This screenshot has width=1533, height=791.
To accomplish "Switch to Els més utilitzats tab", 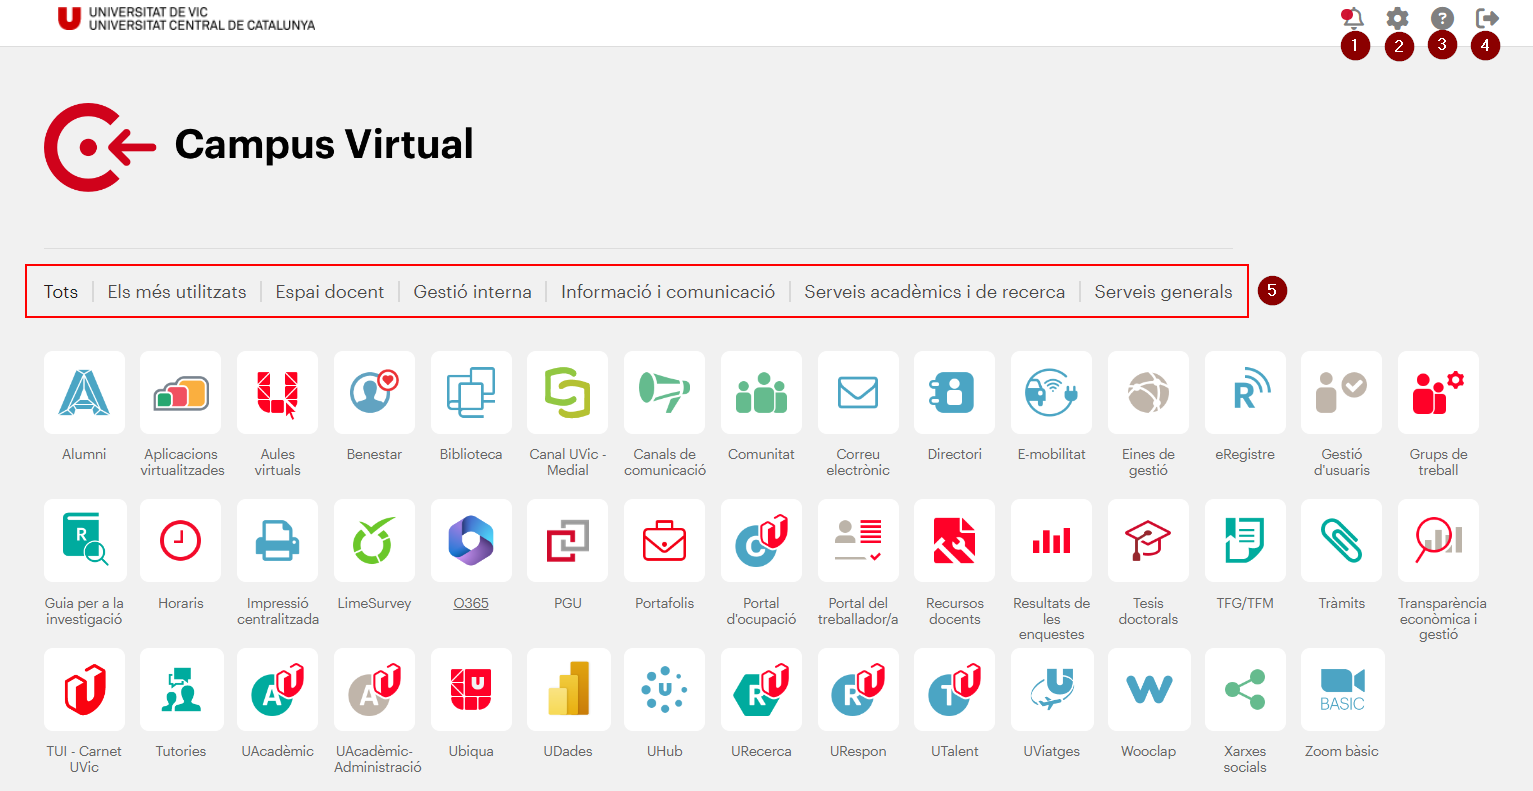I will pyautogui.click(x=177, y=292).
